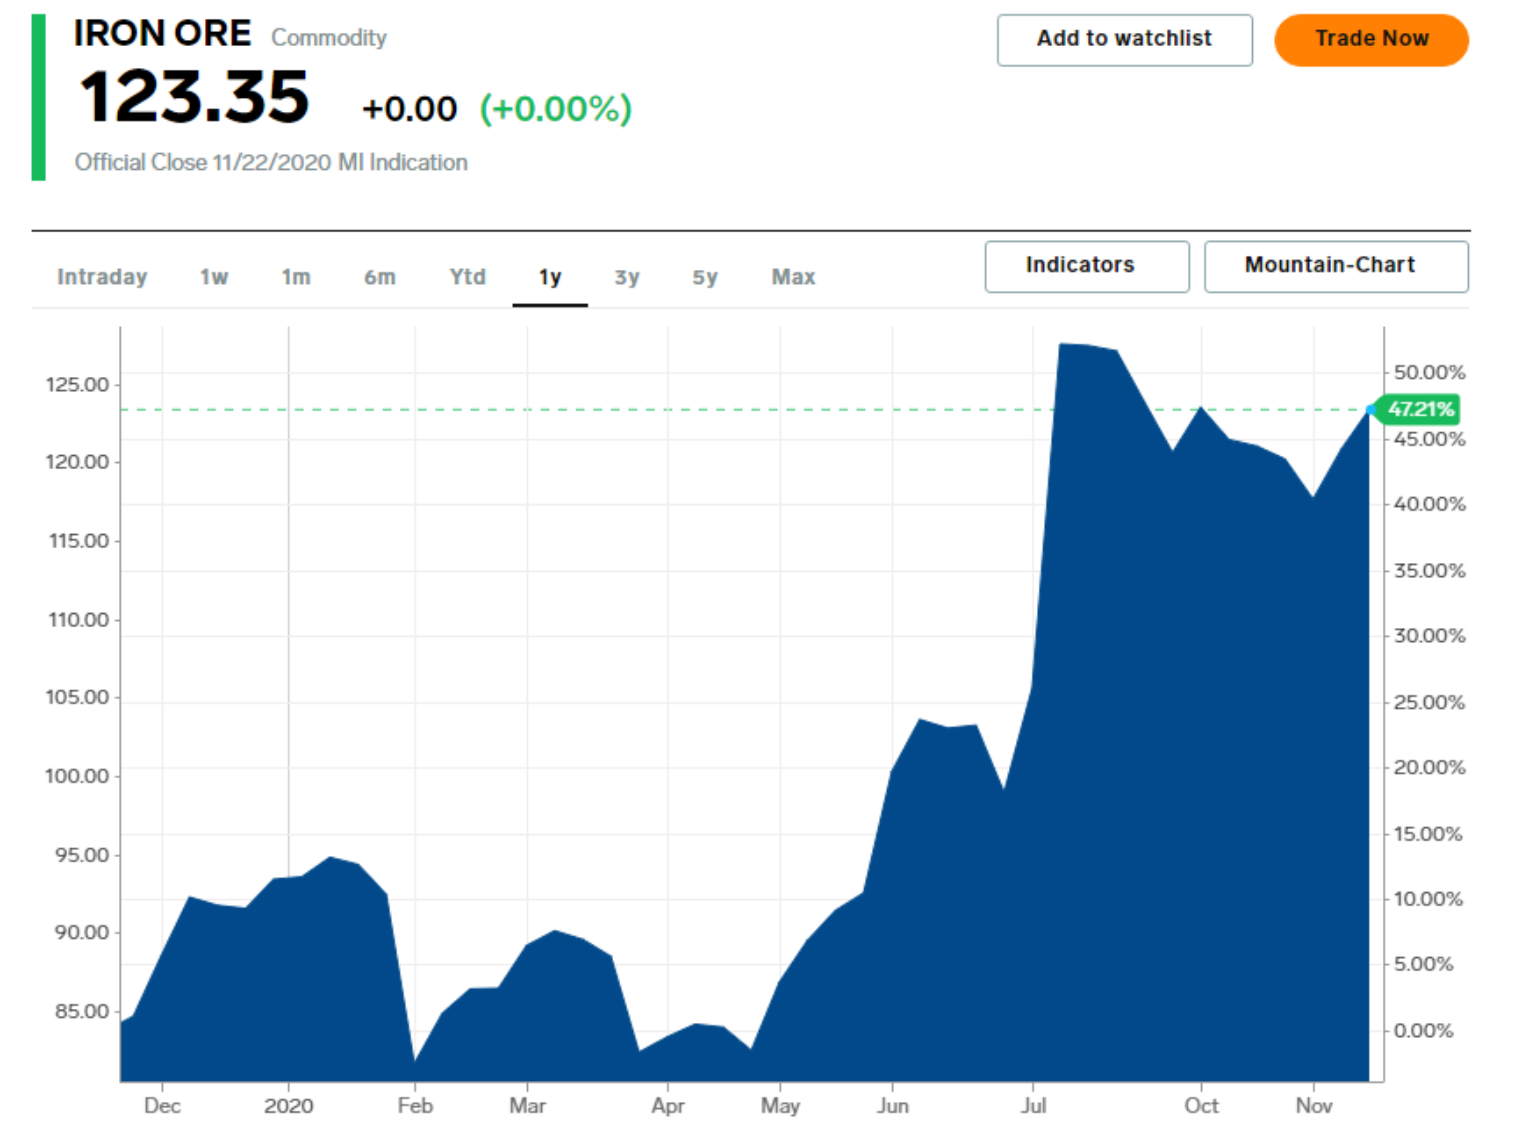Switch to the Intraday time range
The image size is (1536, 1135).
(x=102, y=277)
